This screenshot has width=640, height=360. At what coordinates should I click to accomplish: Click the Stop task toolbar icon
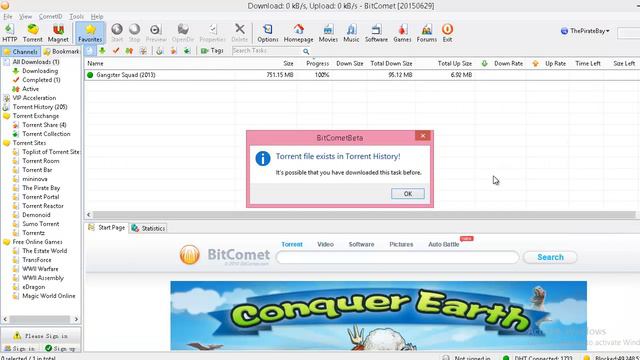pos(134,33)
